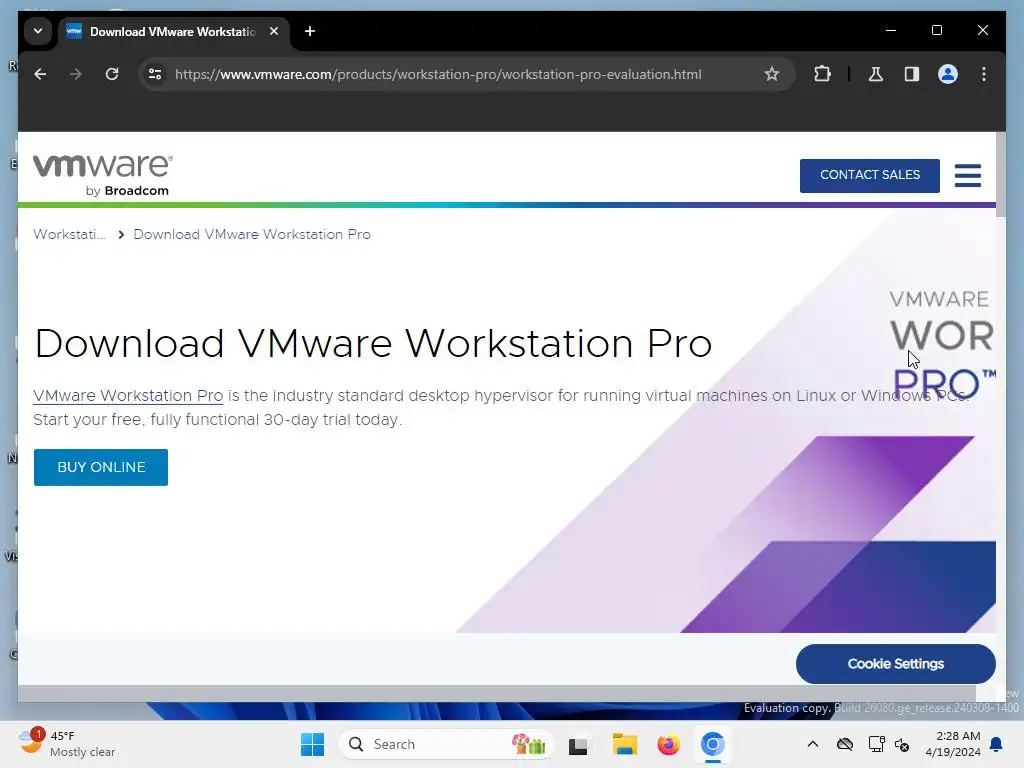Viewport: 1024px width, 768px height.
Task: Click the OneDrive cloud tray icon
Action: pyautogui.click(x=844, y=744)
